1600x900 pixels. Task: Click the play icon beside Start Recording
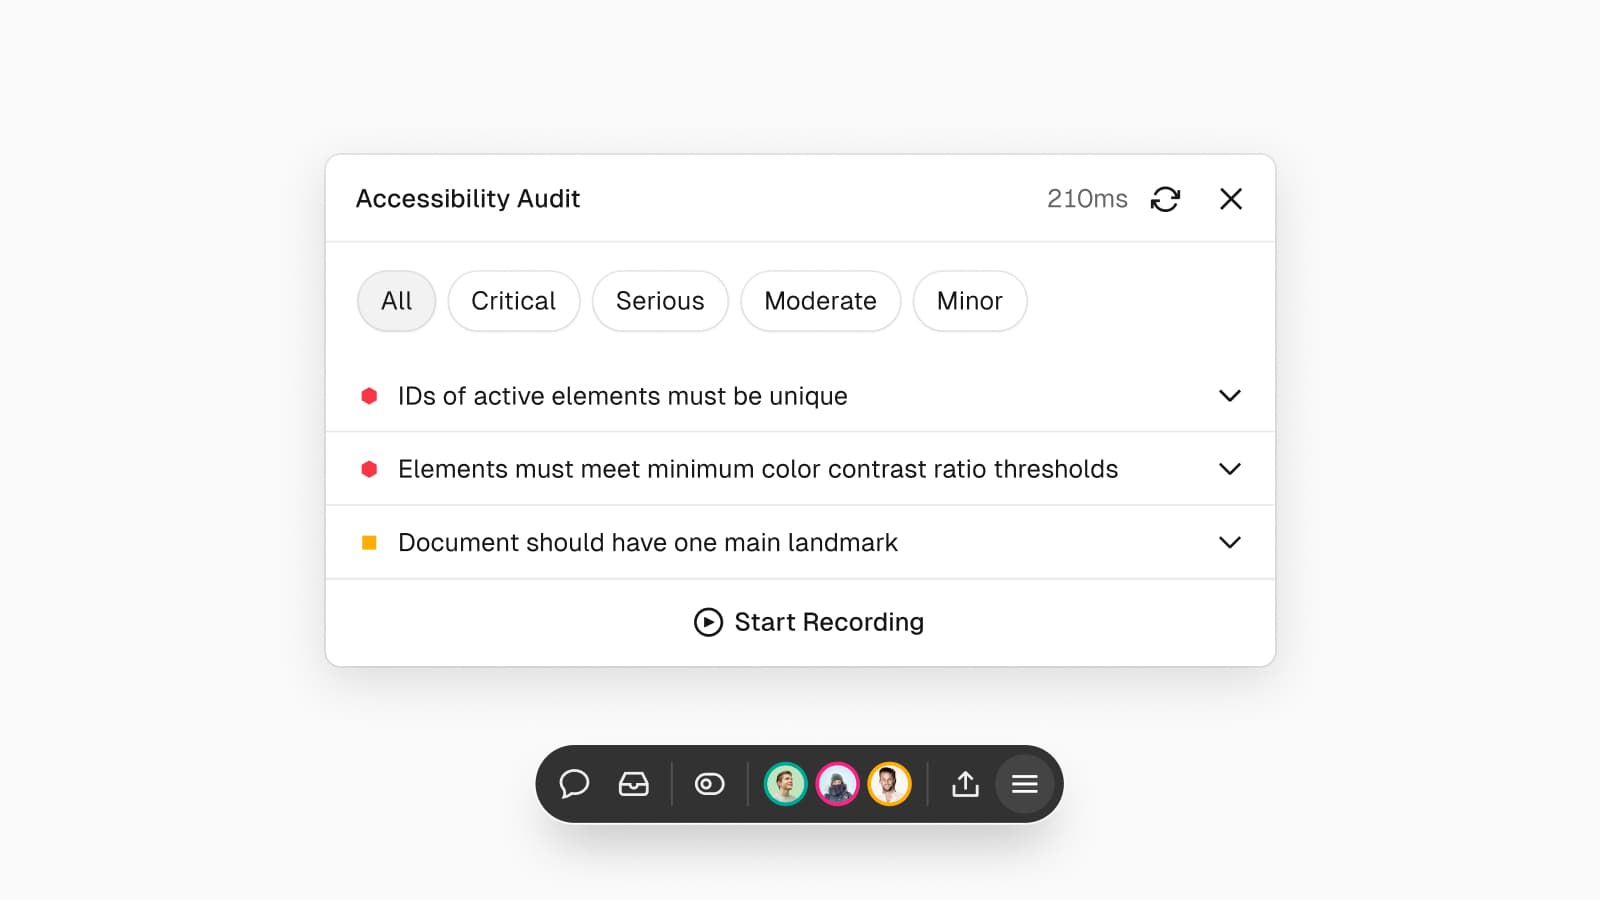[x=708, y=622]
